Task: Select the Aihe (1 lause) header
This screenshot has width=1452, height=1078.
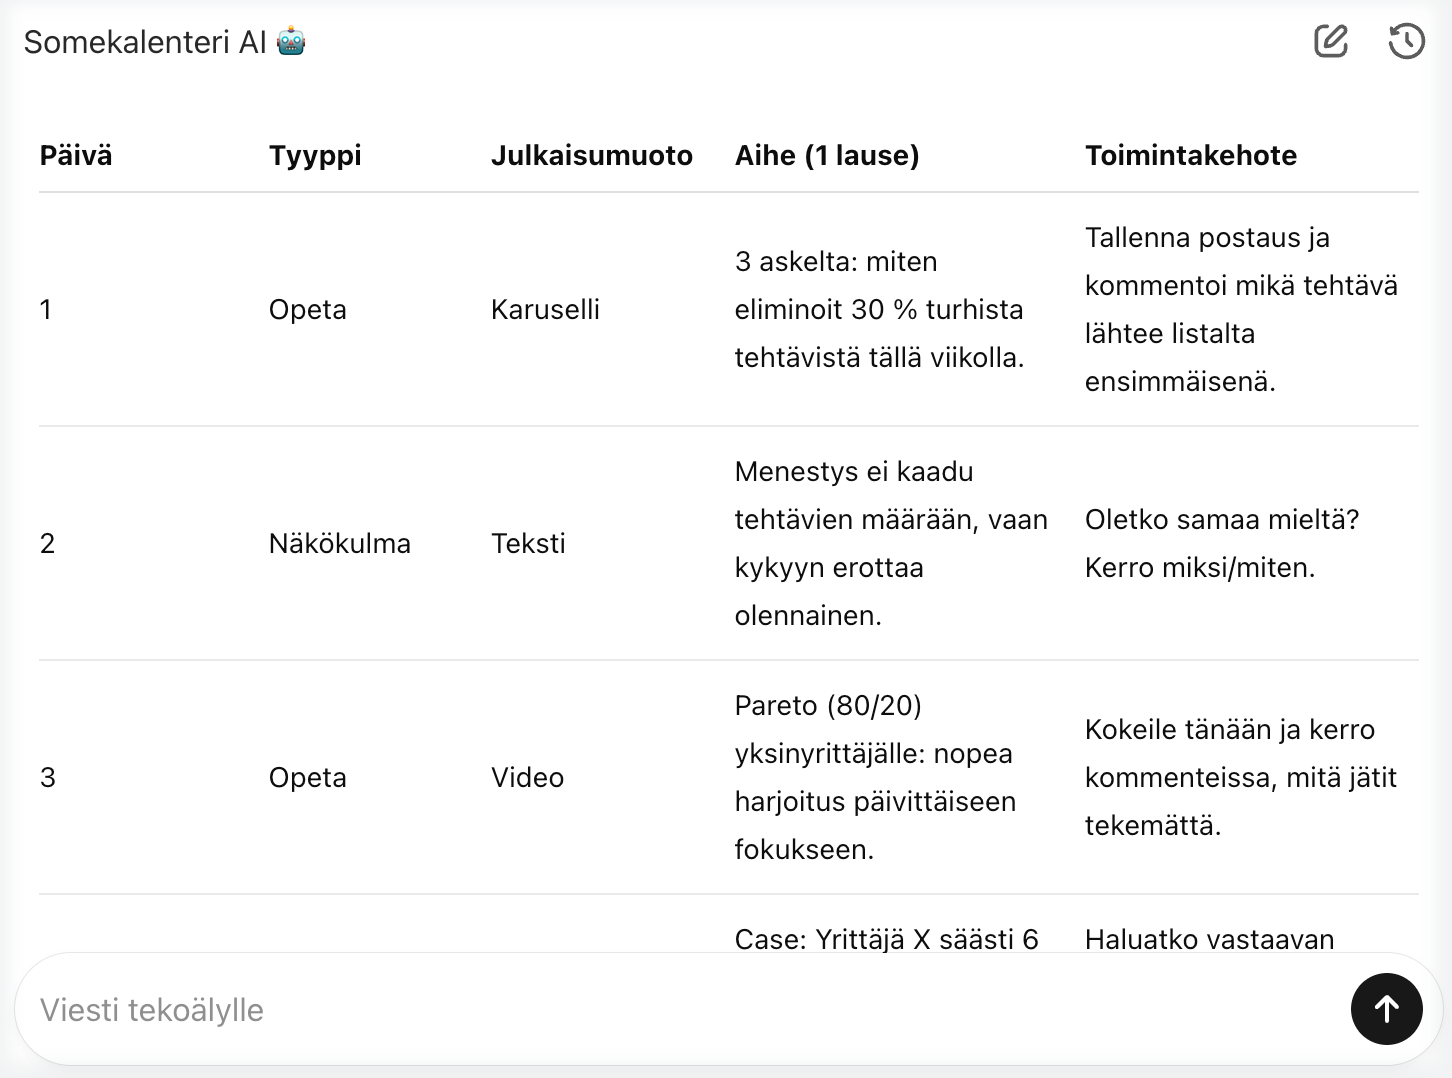Action: [x=827, y=155]
